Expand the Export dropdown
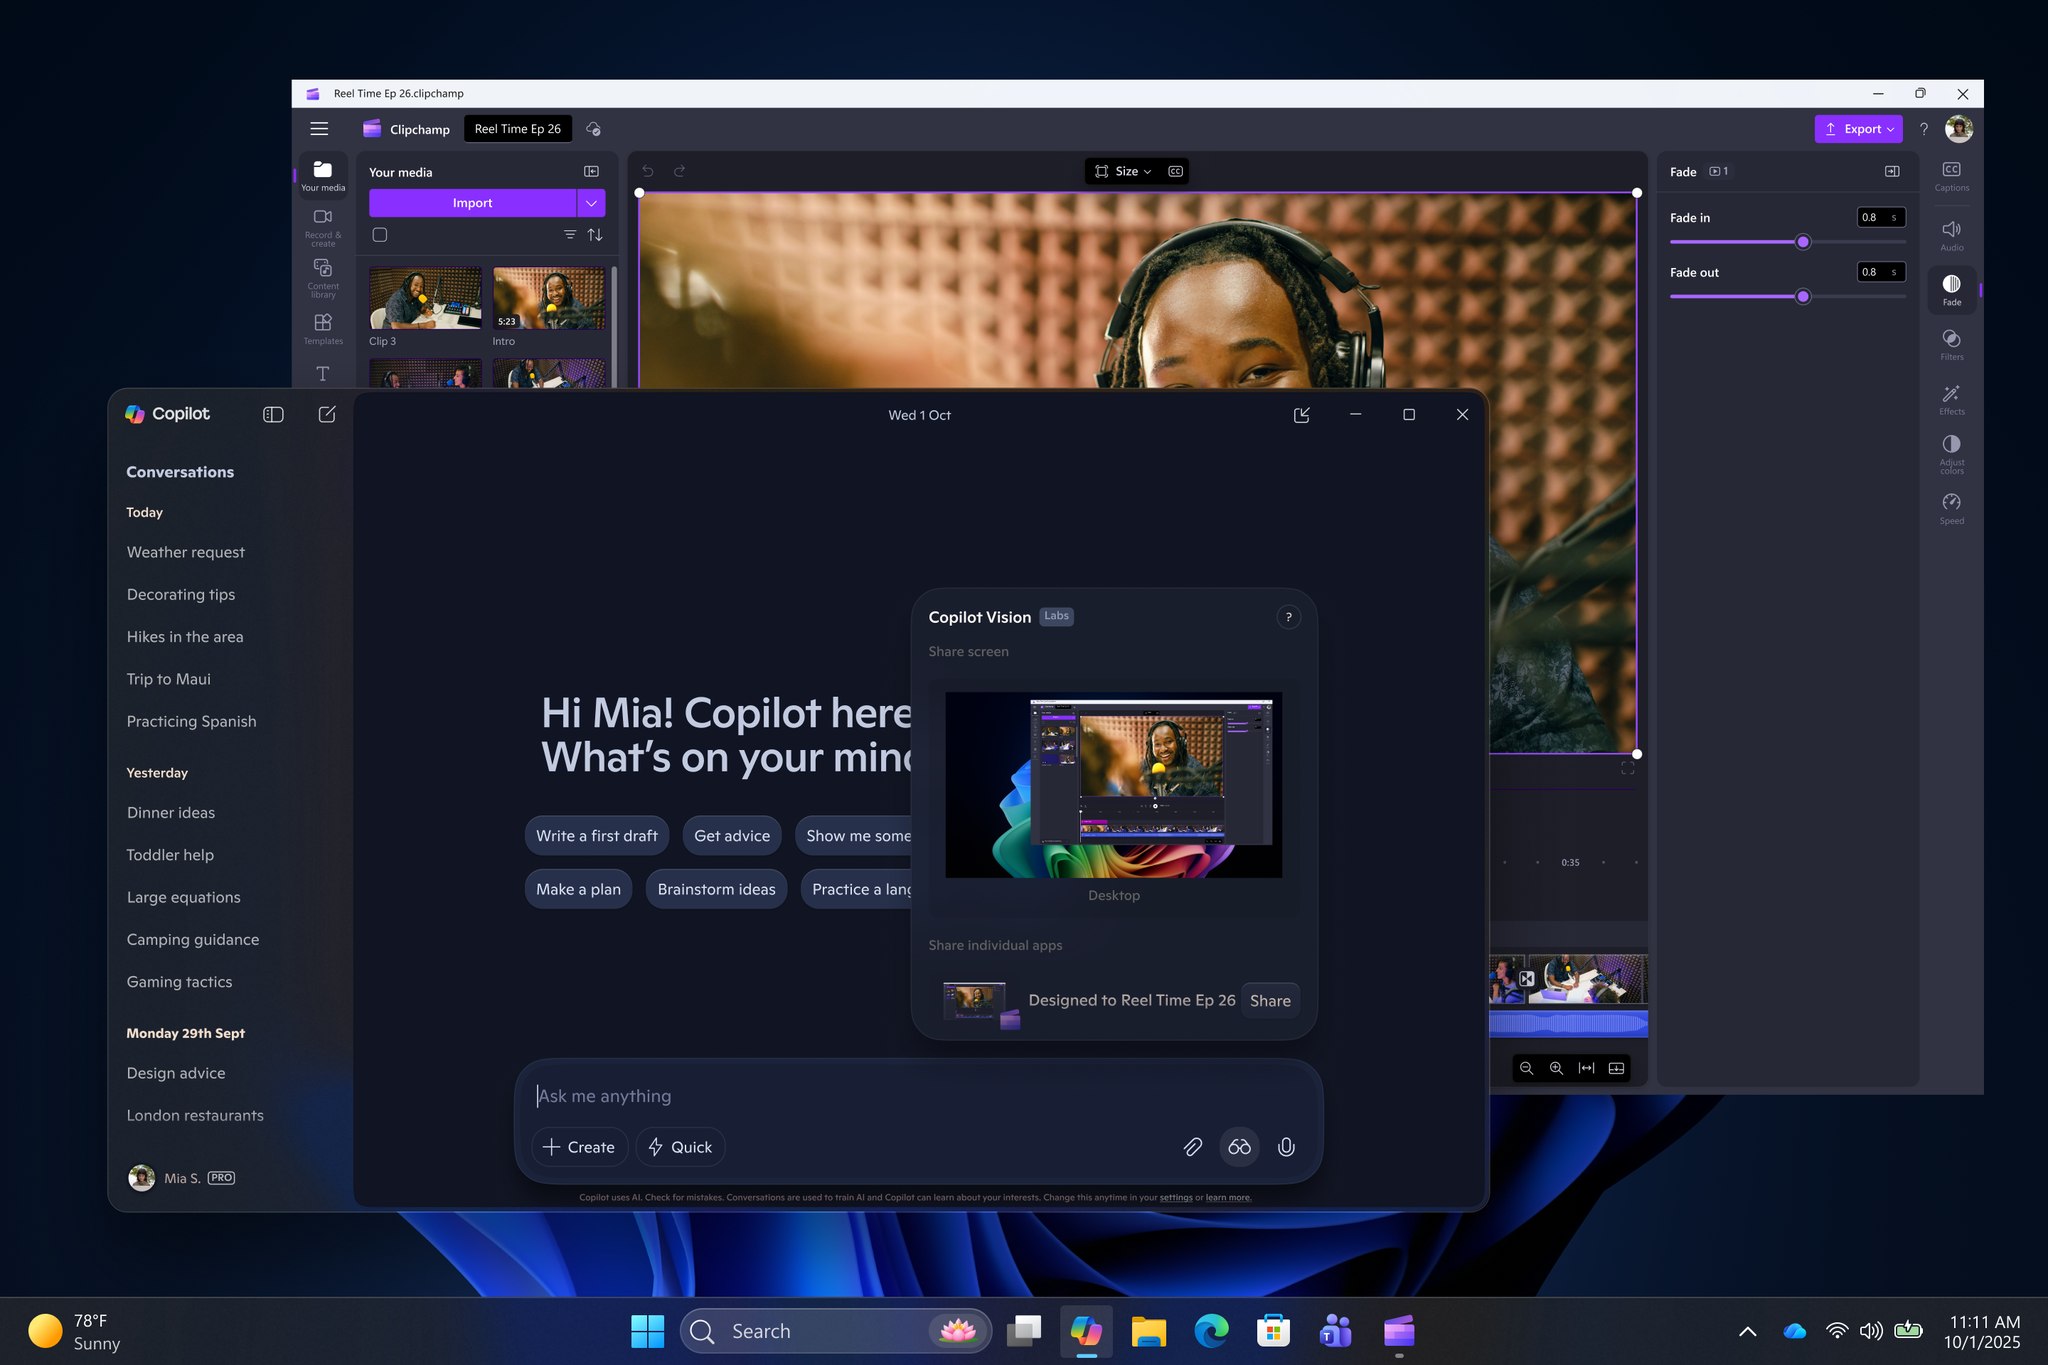2048x1365 pixels. (x=1890, y=129)
